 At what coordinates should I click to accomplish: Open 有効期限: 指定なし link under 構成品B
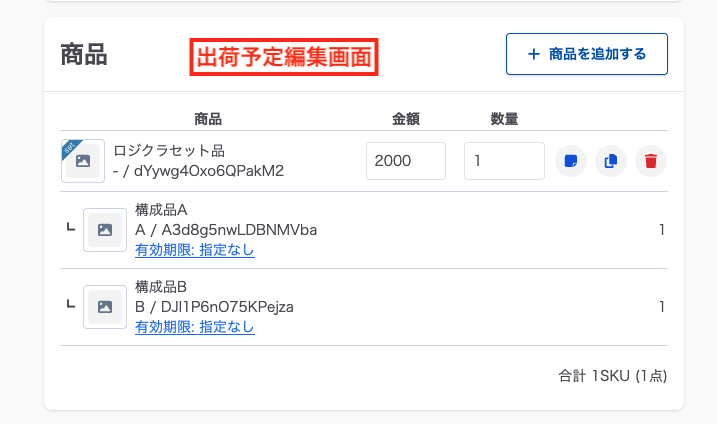(x=195, y=327)
